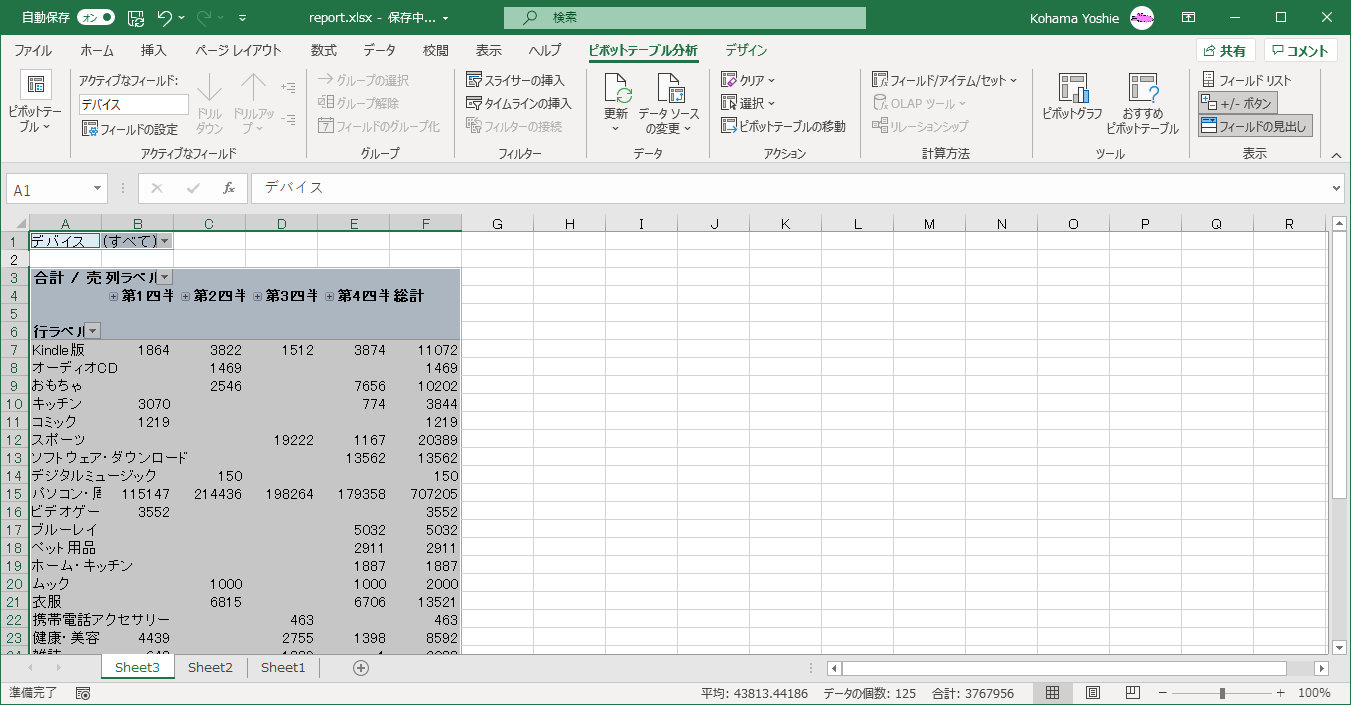Screen dimensions: 1351x705
Task: Open the Home (ホーム) tab
Action: [97, 51]
